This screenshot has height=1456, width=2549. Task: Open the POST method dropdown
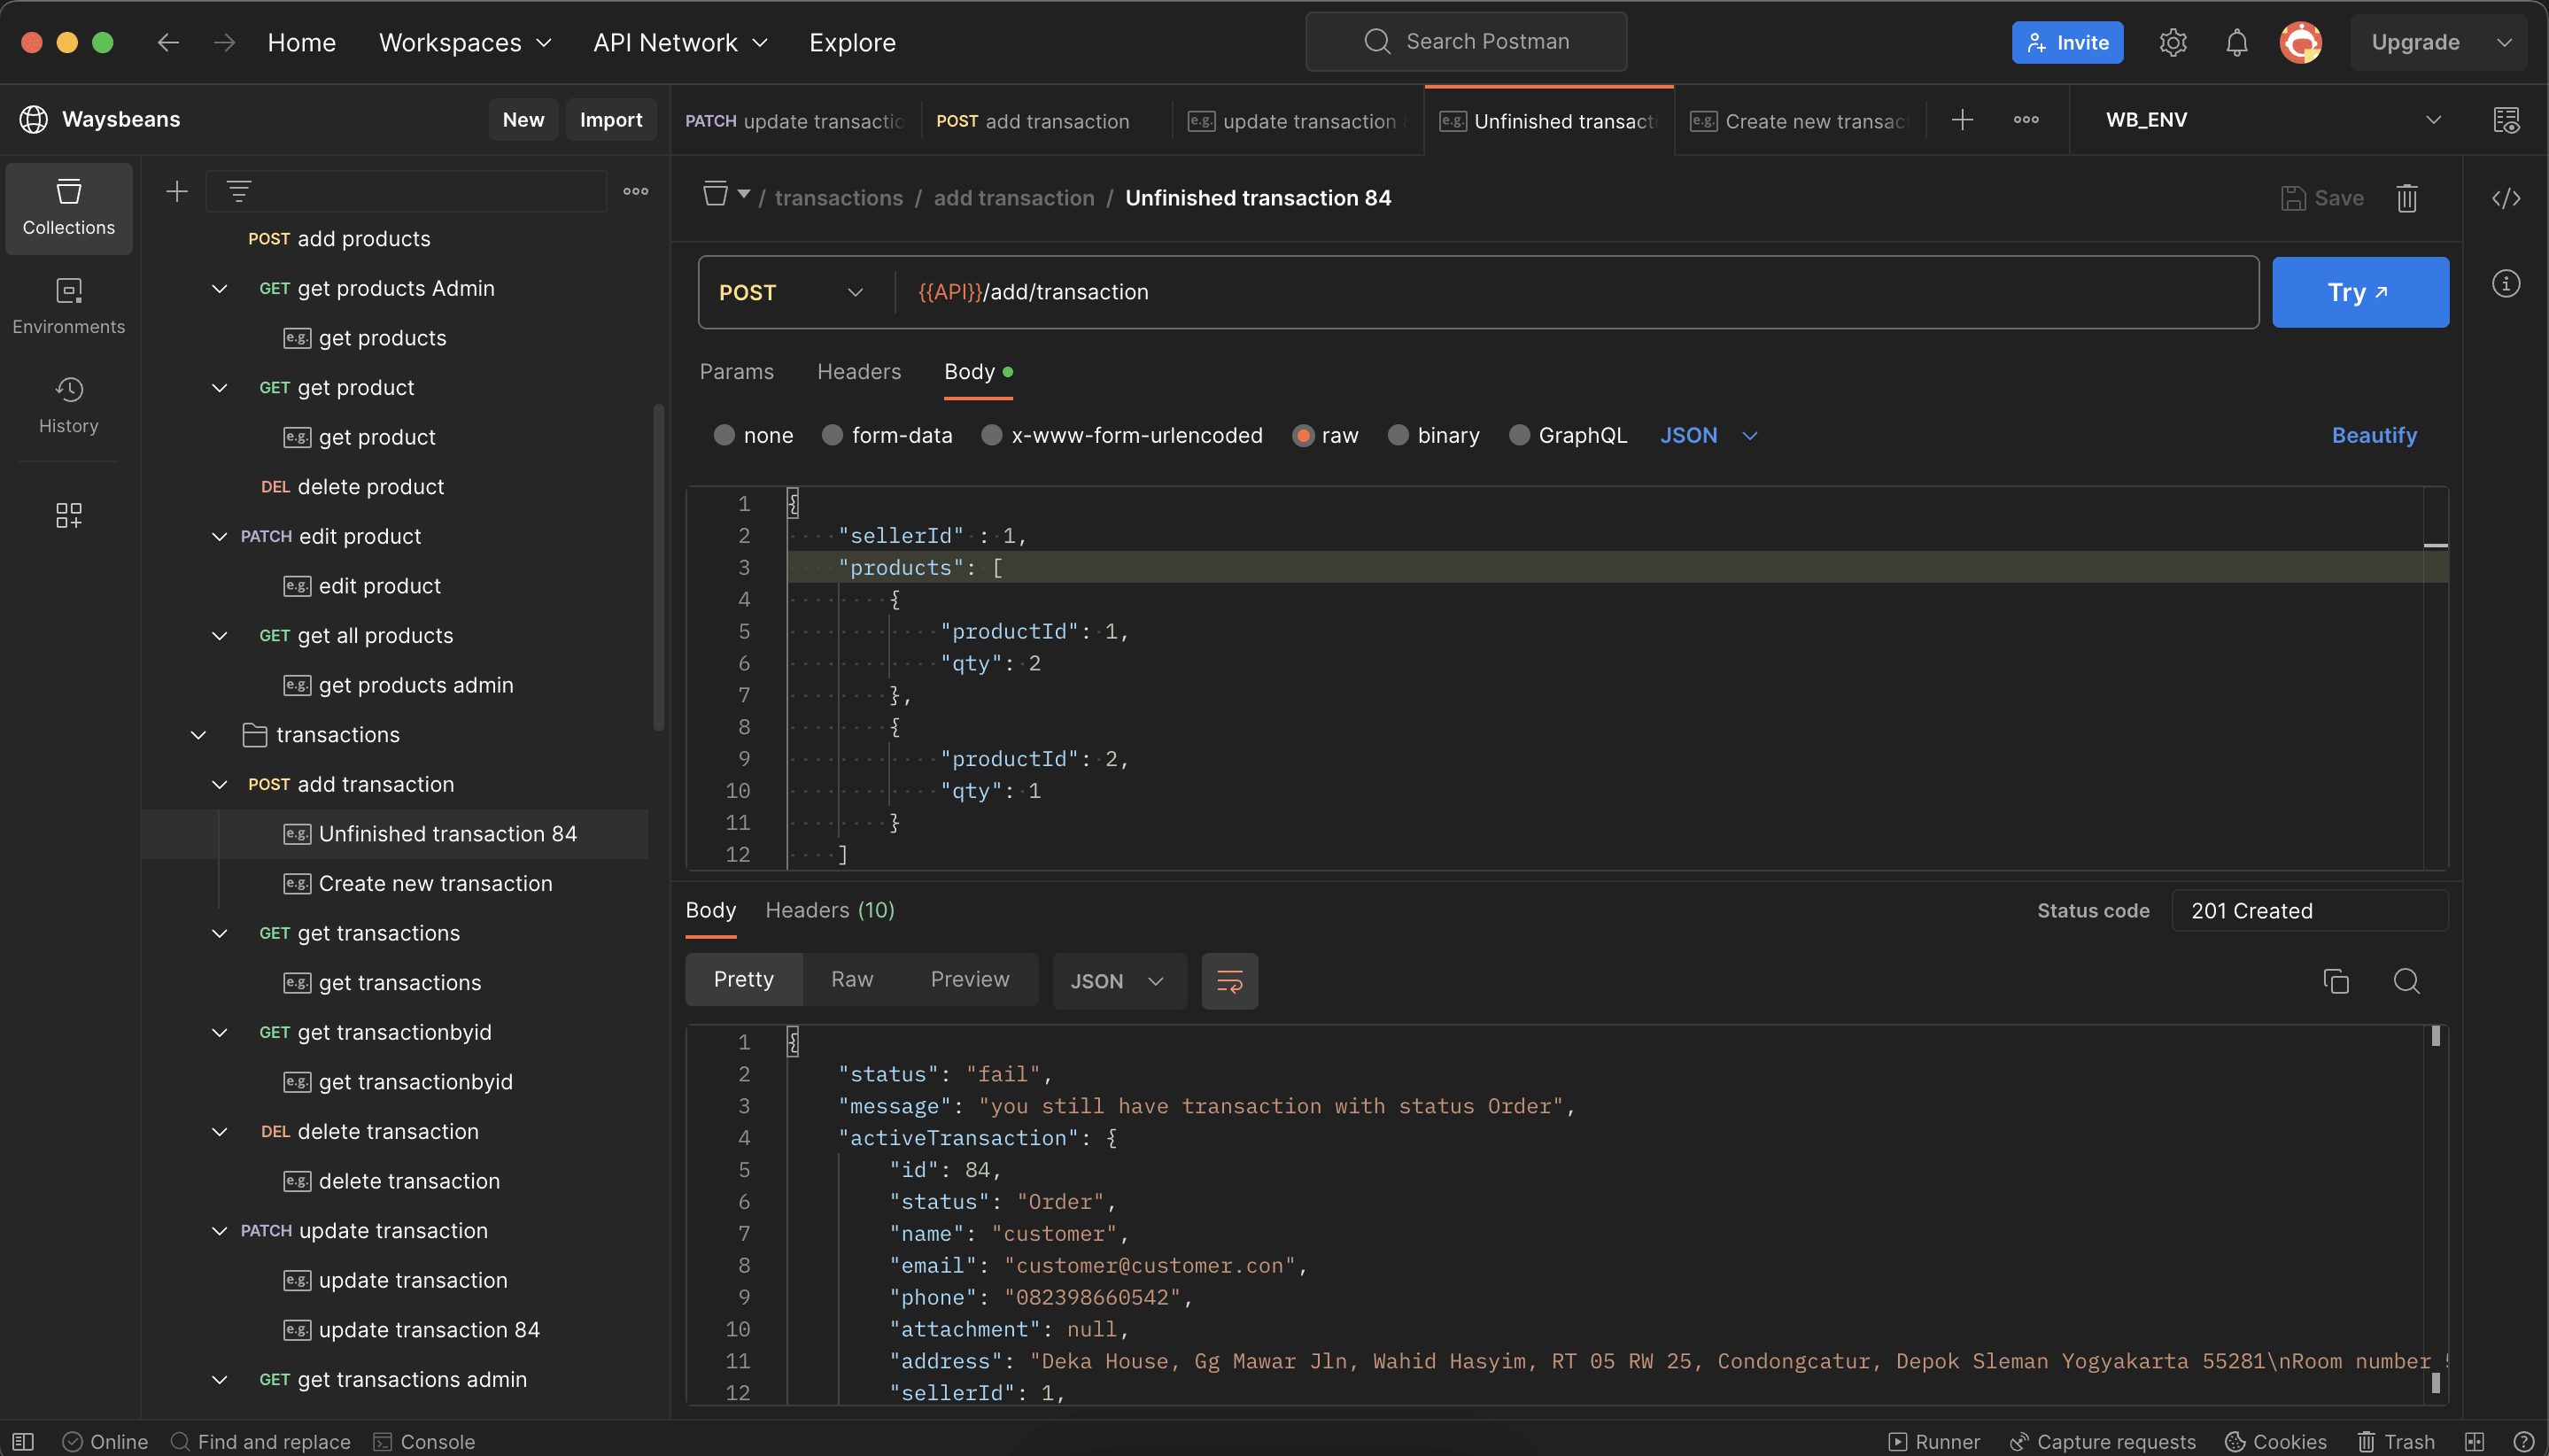790,292
